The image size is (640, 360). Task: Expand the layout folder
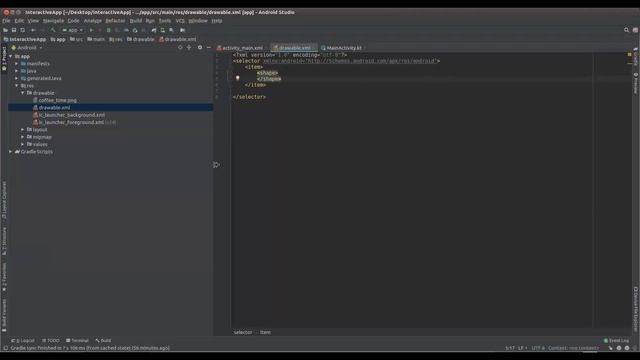[x=23, y=130]
